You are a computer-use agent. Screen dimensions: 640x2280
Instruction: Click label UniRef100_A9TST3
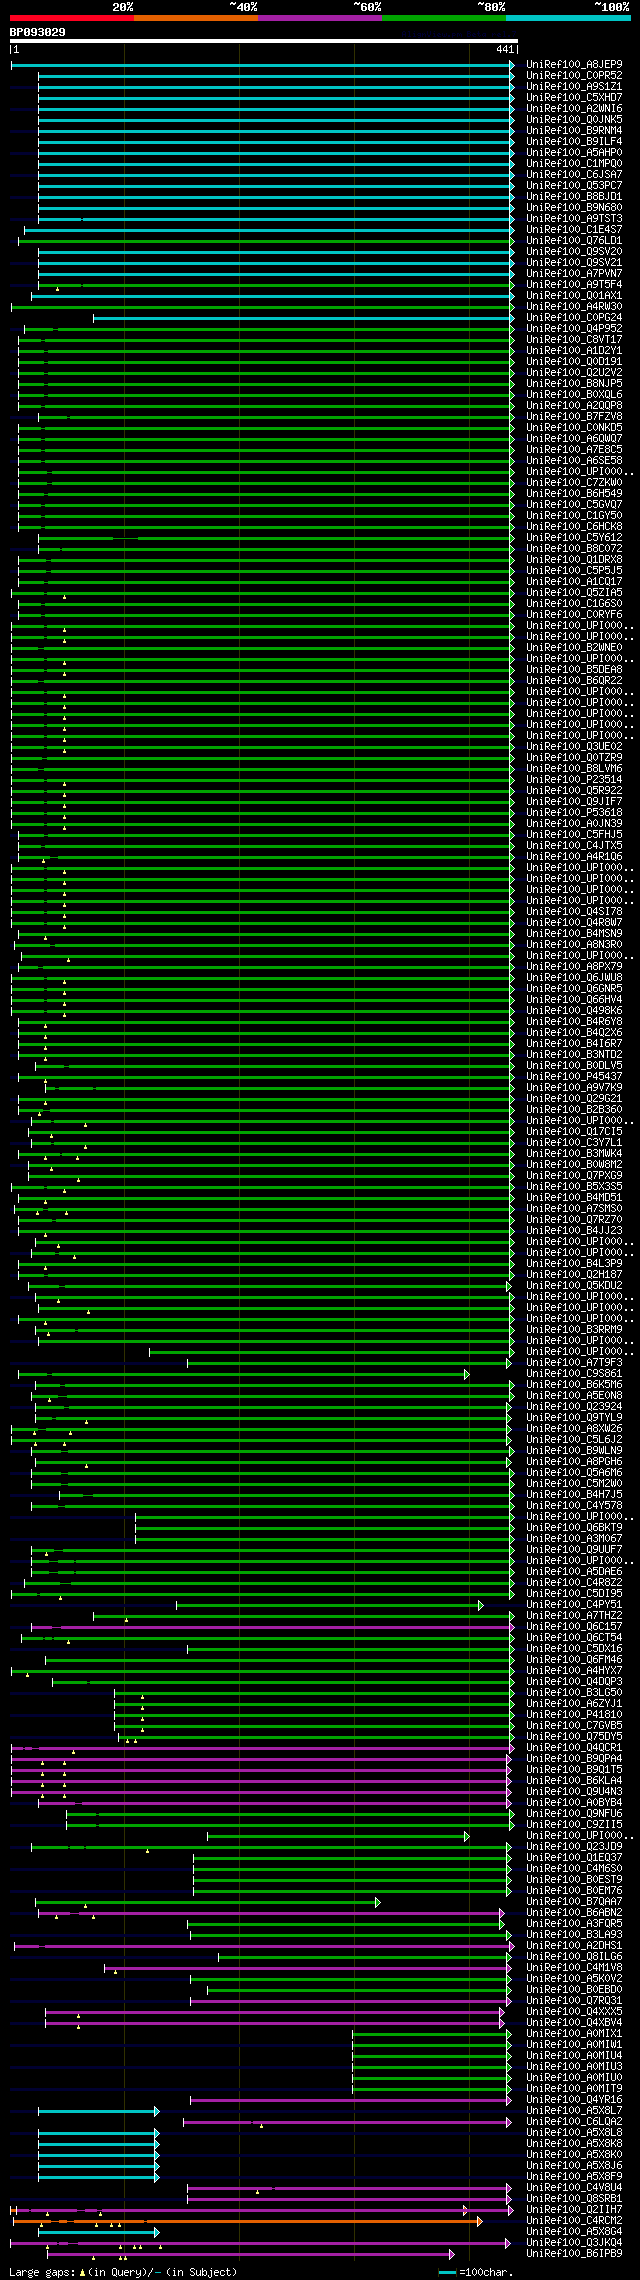click(x=574, y=219)
